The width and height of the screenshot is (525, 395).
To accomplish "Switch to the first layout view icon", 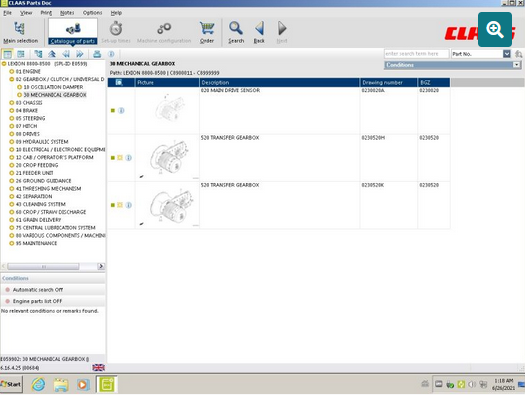I will click(7, 54).
